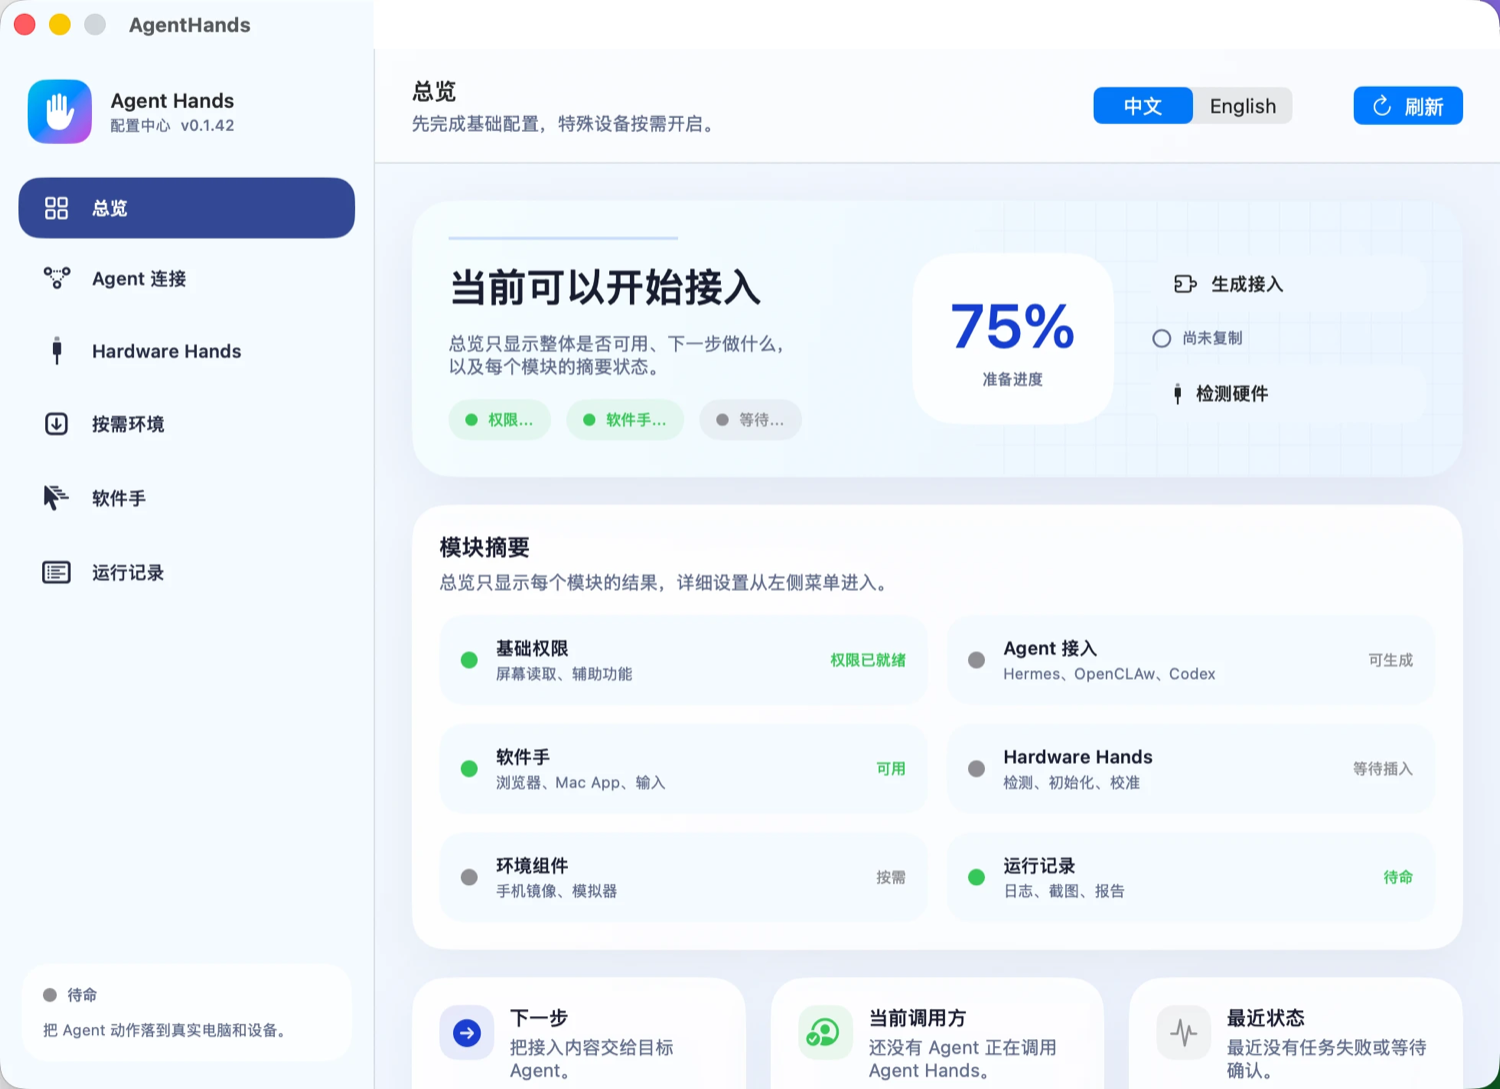Click the 屏幕读取、辅助功能 subtitle

pos(564,674)
